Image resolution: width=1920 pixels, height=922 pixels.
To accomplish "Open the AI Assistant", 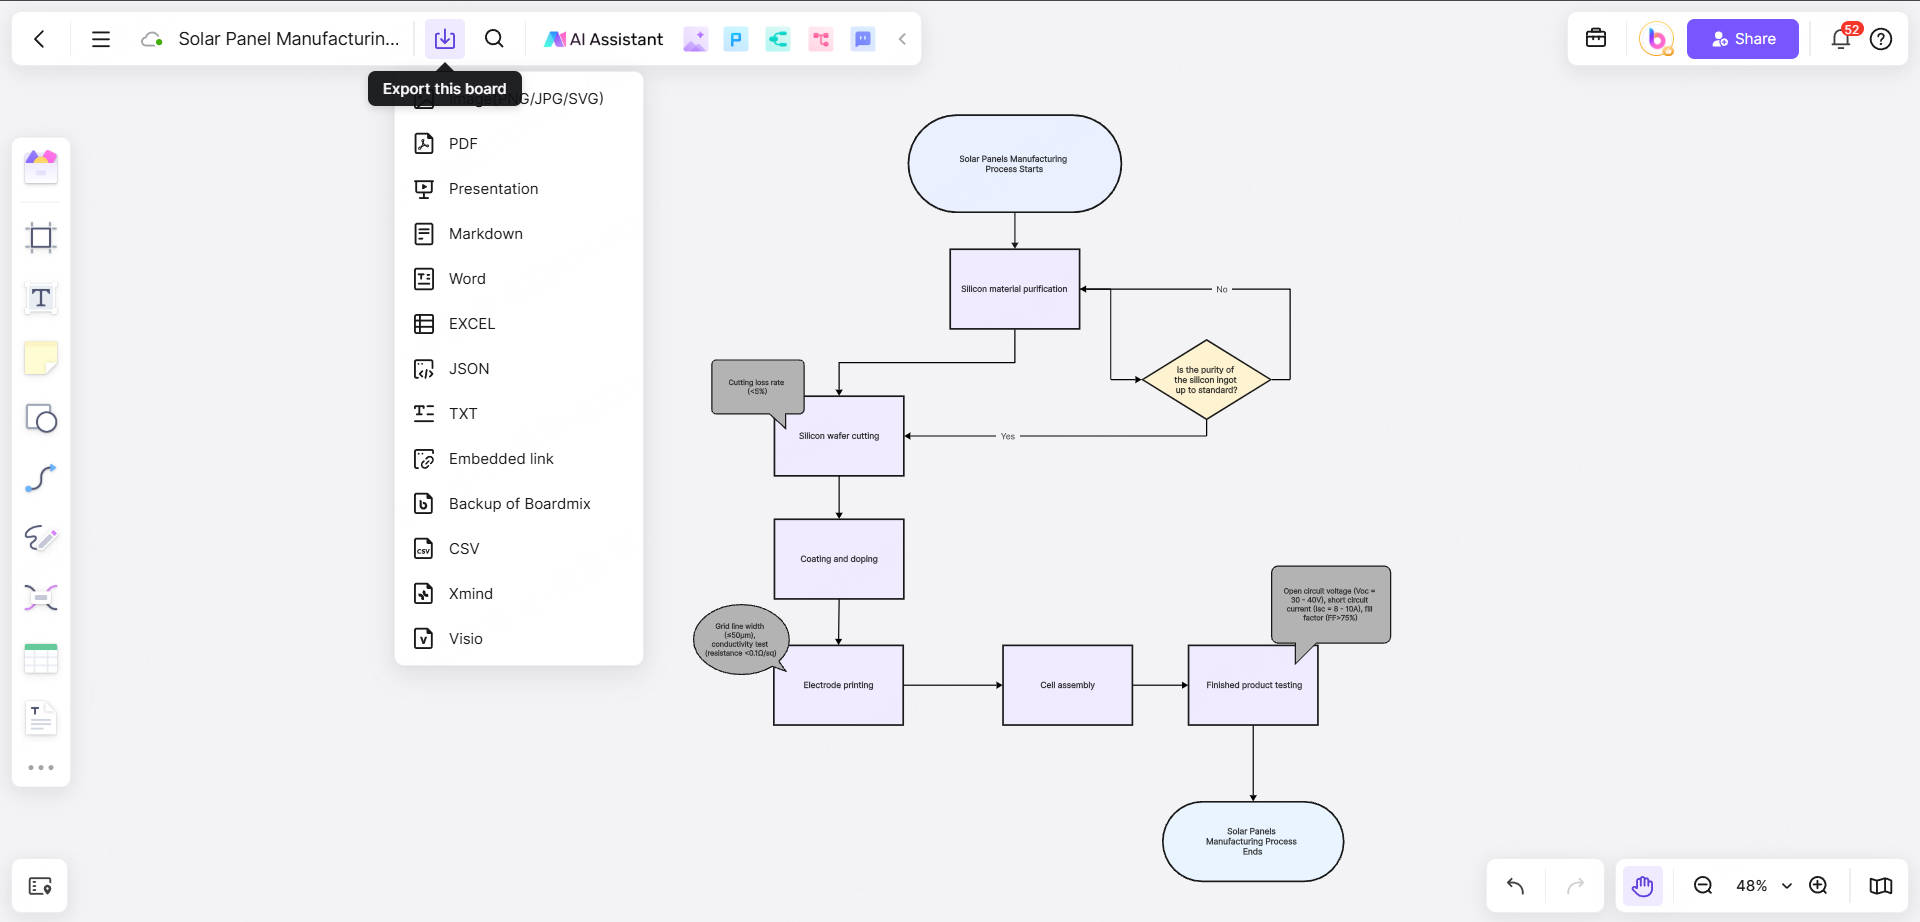I will (x=604, y=39).
